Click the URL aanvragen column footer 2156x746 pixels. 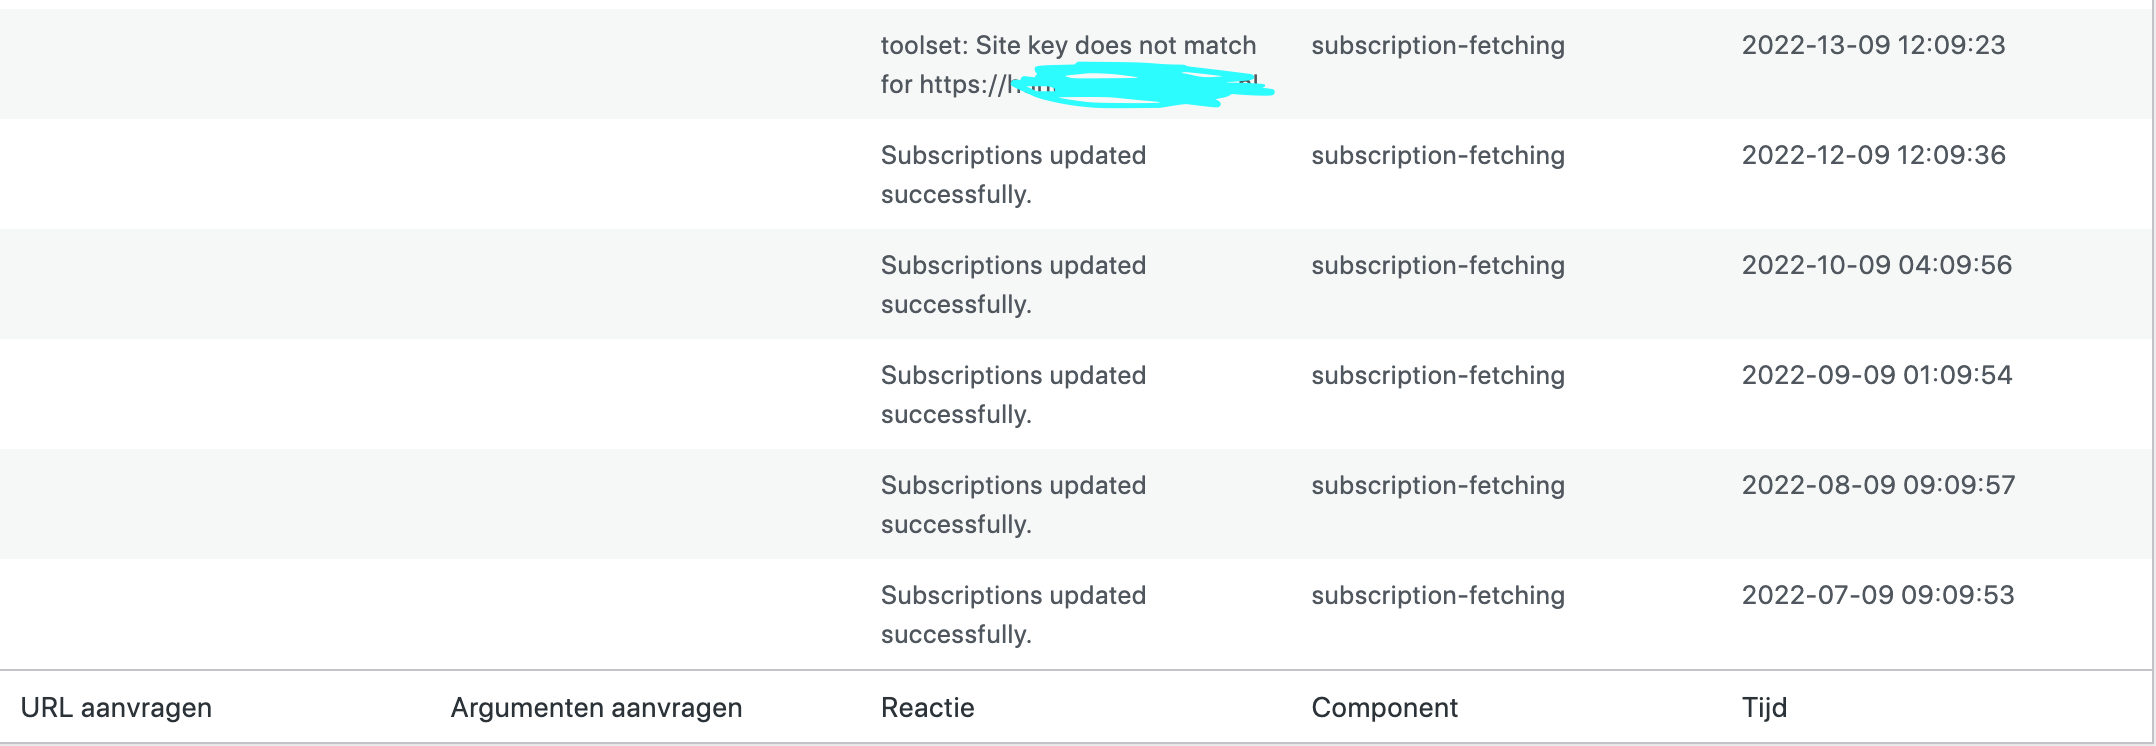click(116, 708)
